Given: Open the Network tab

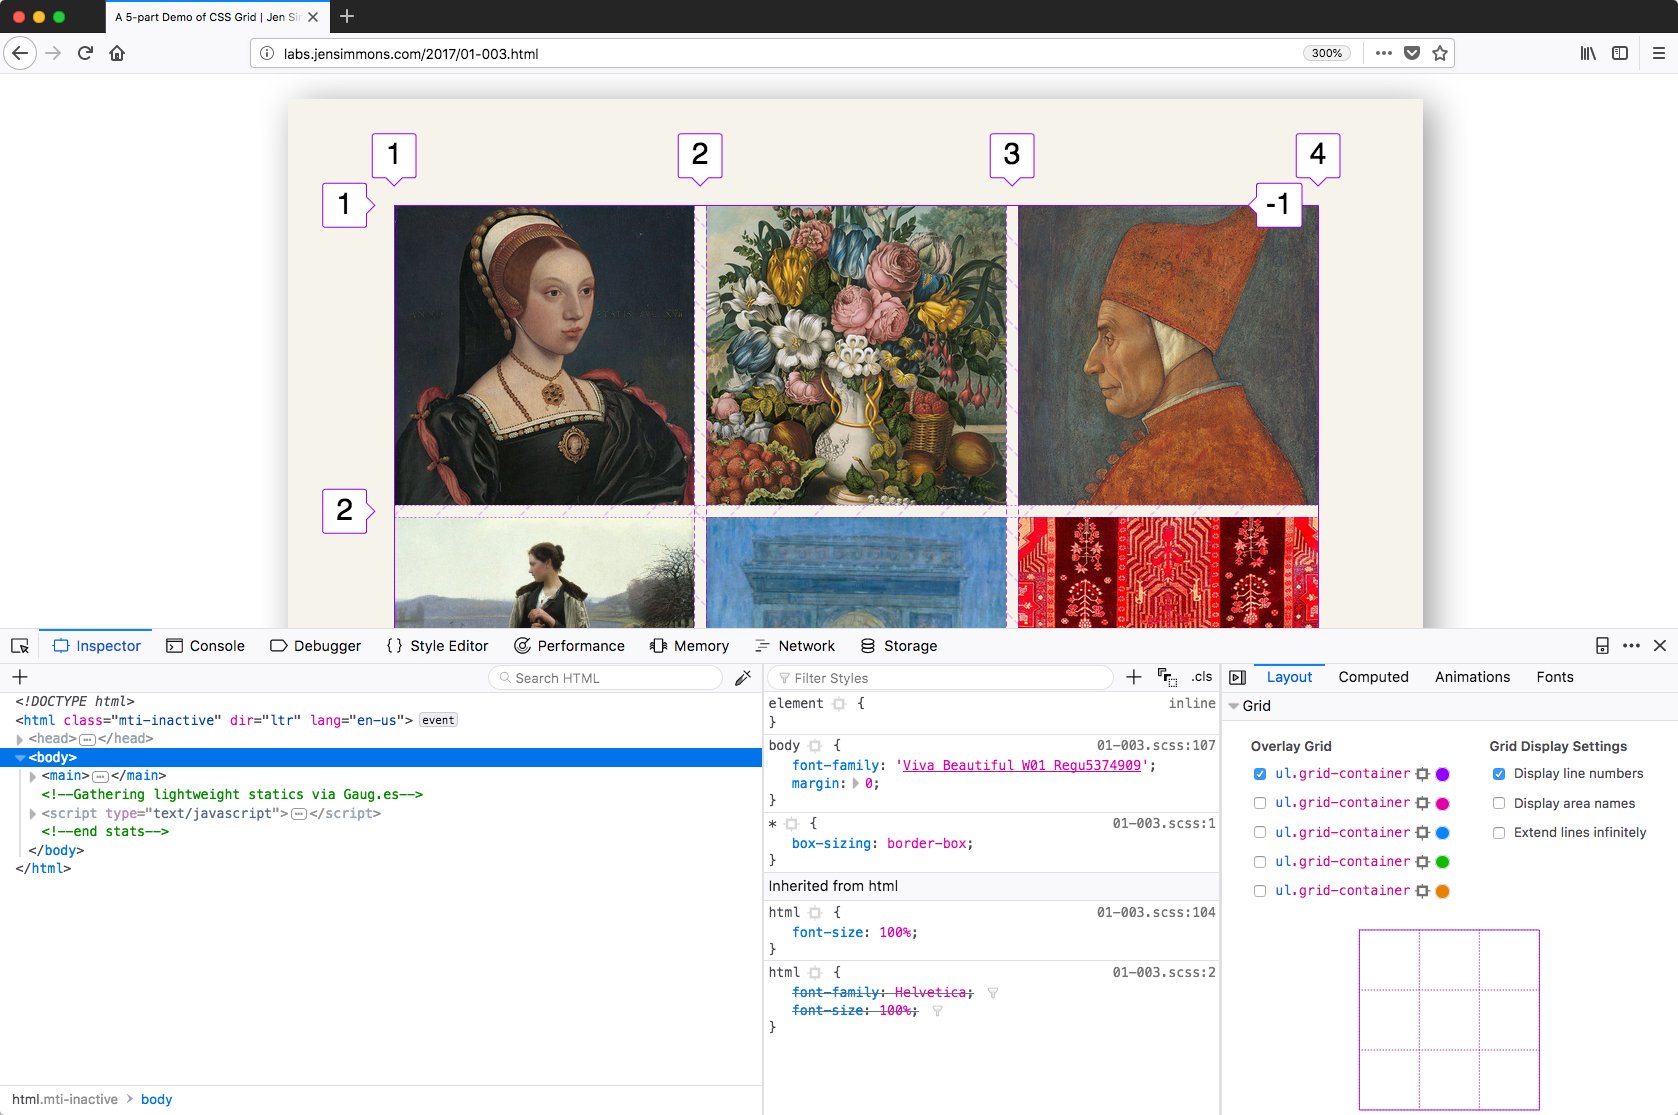Looking at the screenshot, I should (x=795, y=646).
